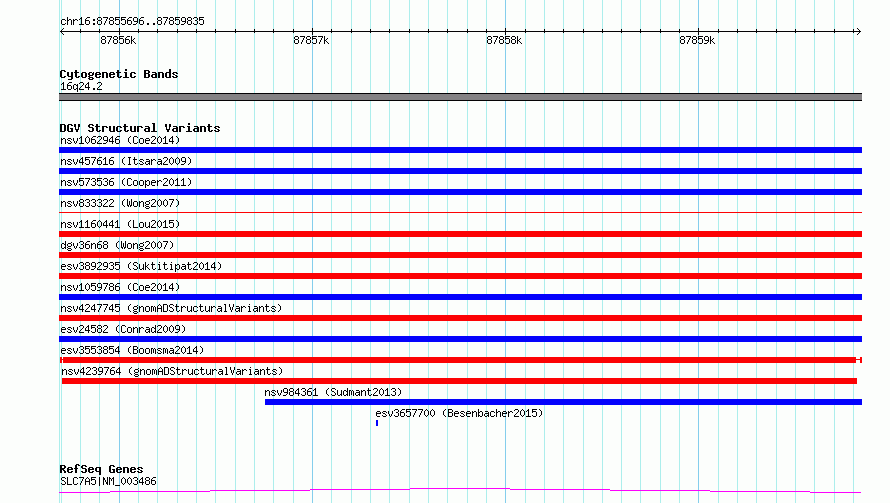Select nsv984361 (Sudmant2013) label
890x503 pixels.
tap(333, 392)
